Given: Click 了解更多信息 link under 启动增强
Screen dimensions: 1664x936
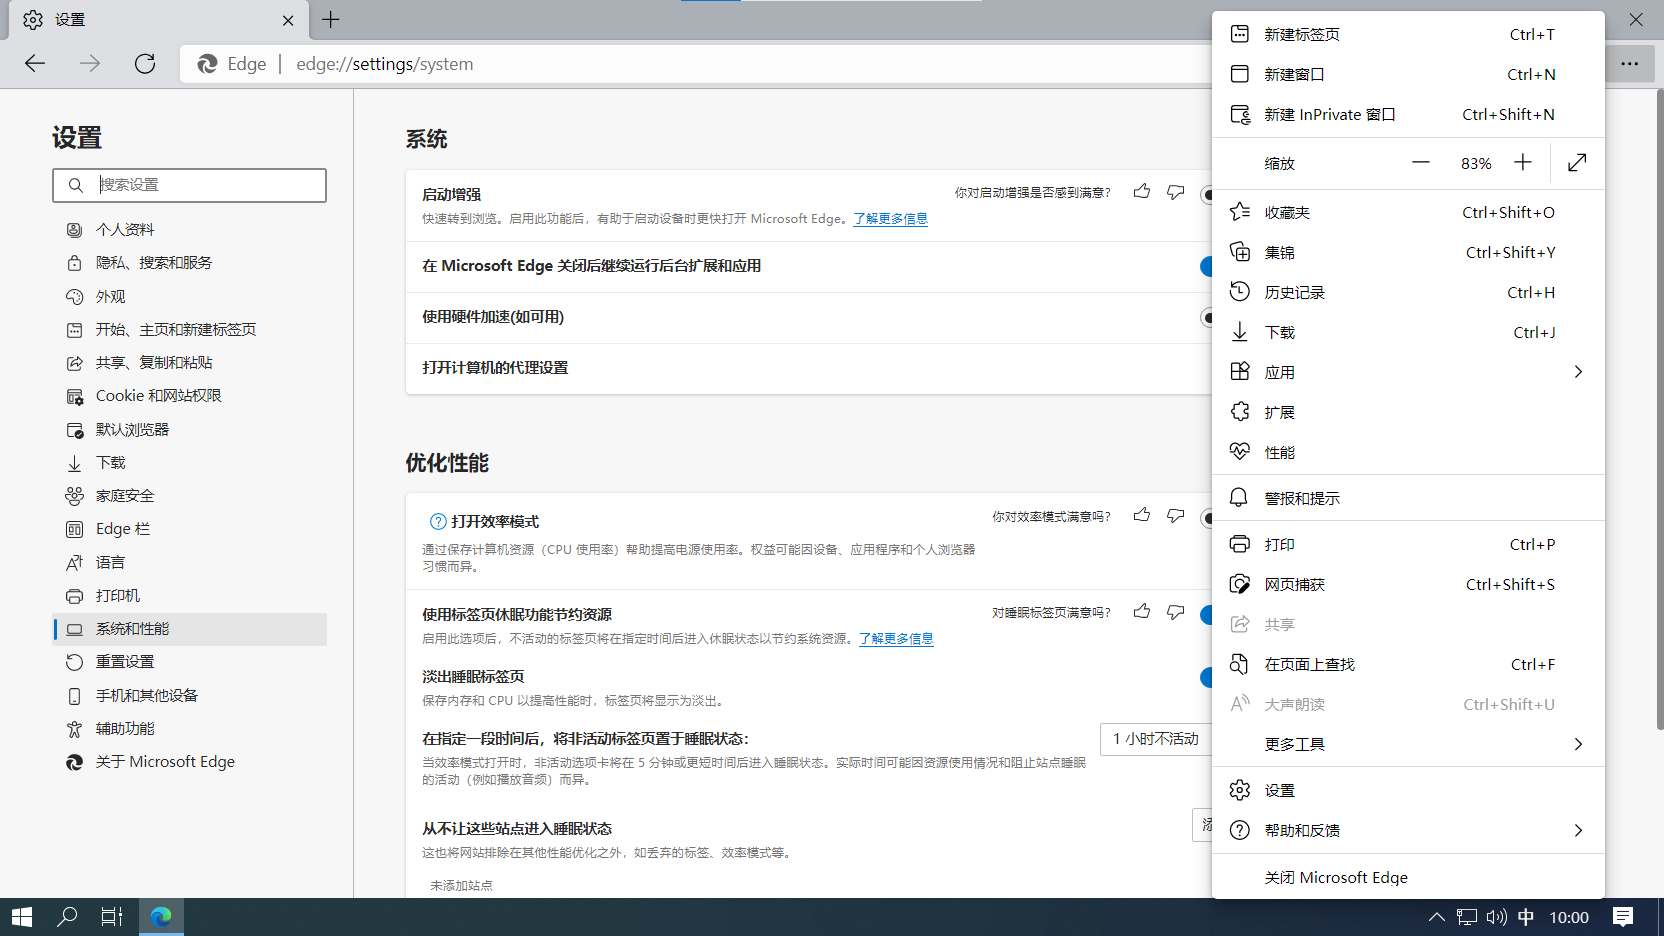Looking at the screenshot, I should click(x=890, y=219).
